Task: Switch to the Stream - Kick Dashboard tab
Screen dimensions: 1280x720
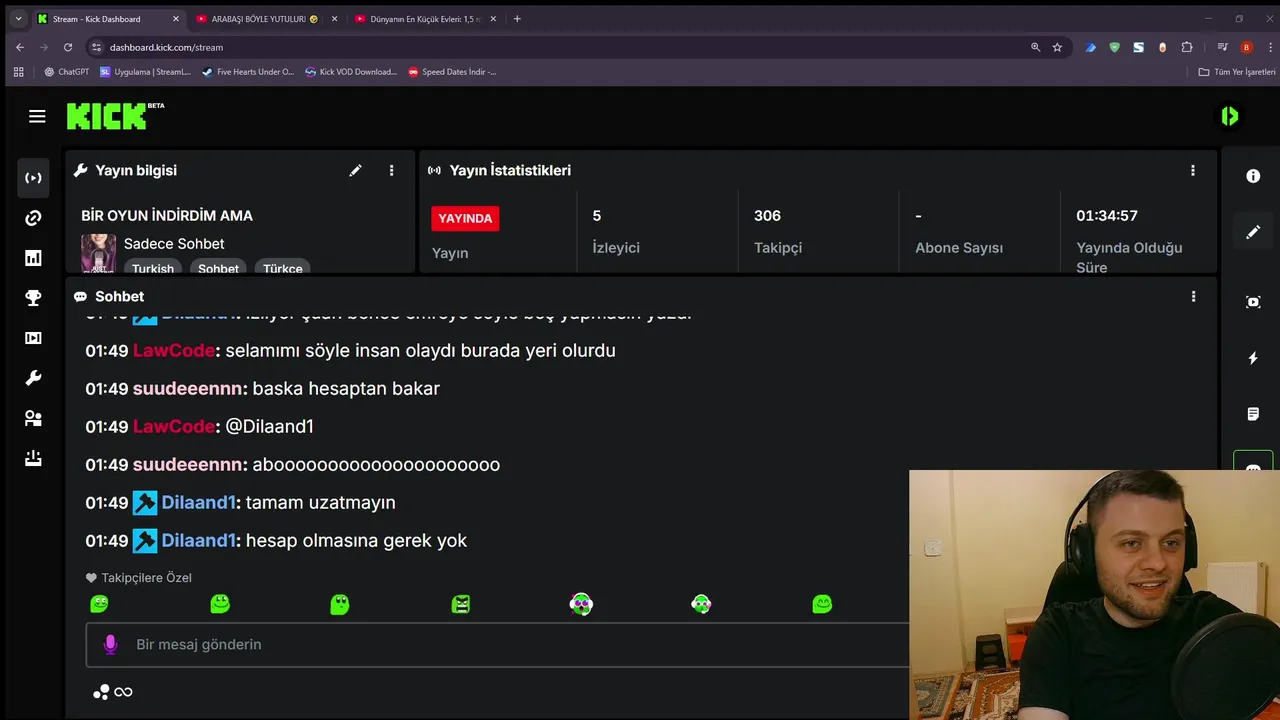Action: coord(108,19)
